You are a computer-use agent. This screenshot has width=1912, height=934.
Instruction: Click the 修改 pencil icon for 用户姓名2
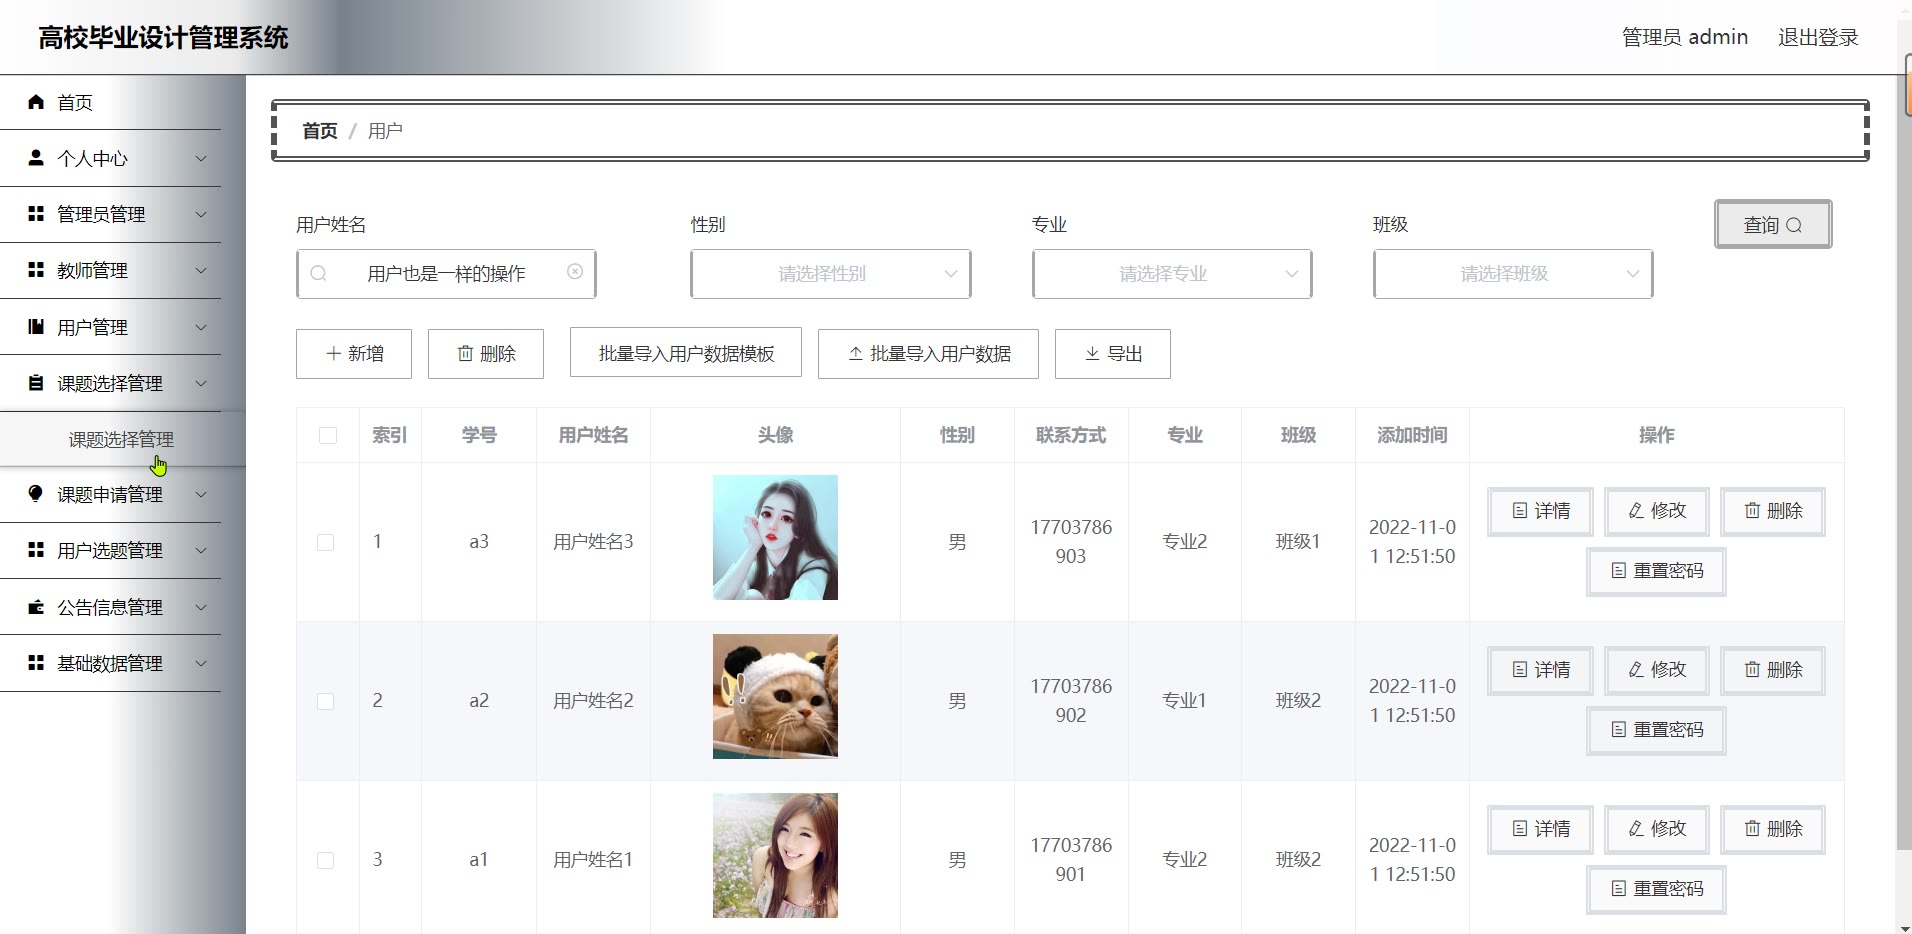(x=1636, y=670)
